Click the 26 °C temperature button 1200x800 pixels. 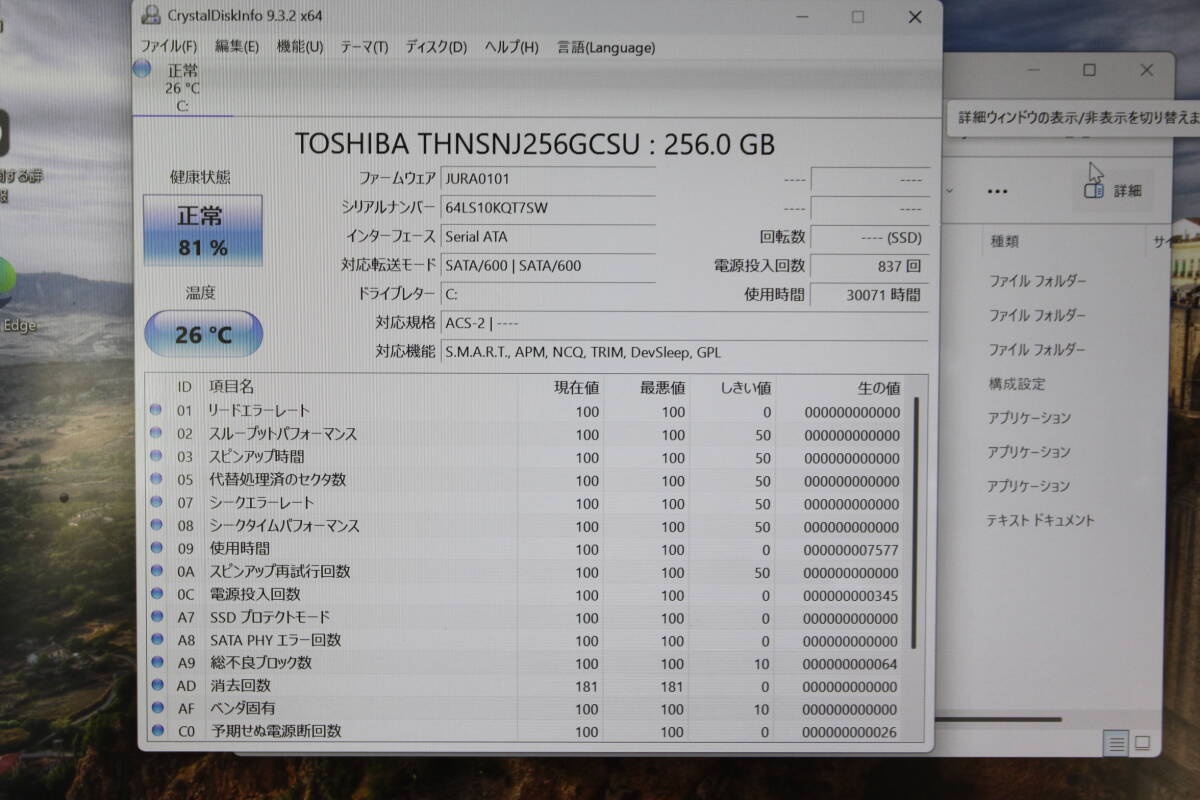point(203,334)
